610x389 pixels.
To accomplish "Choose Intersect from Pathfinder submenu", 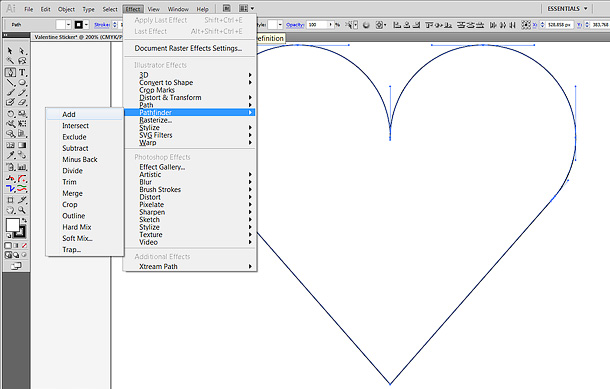I will [x=84, y=126].
